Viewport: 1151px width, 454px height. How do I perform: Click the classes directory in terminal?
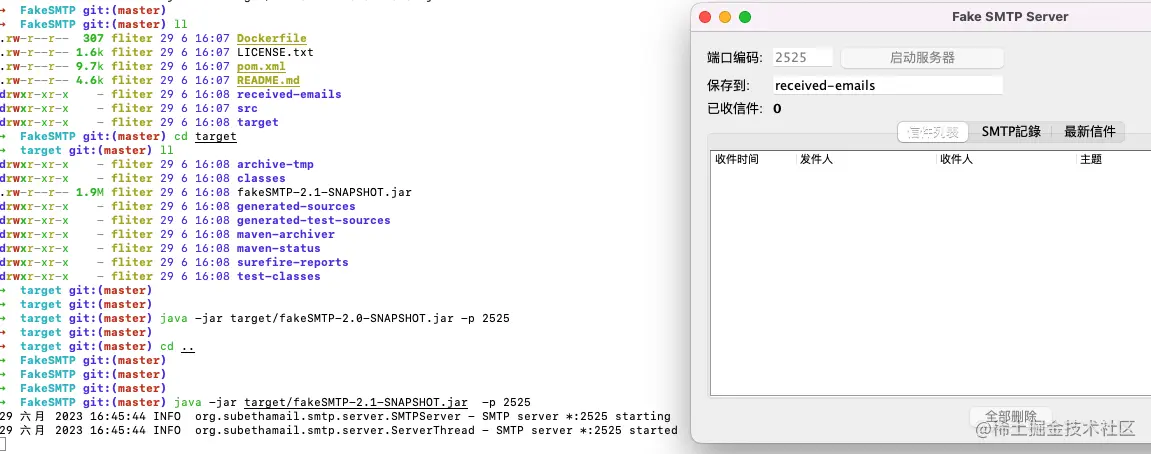pyautogui.click(x=261, y=178)
